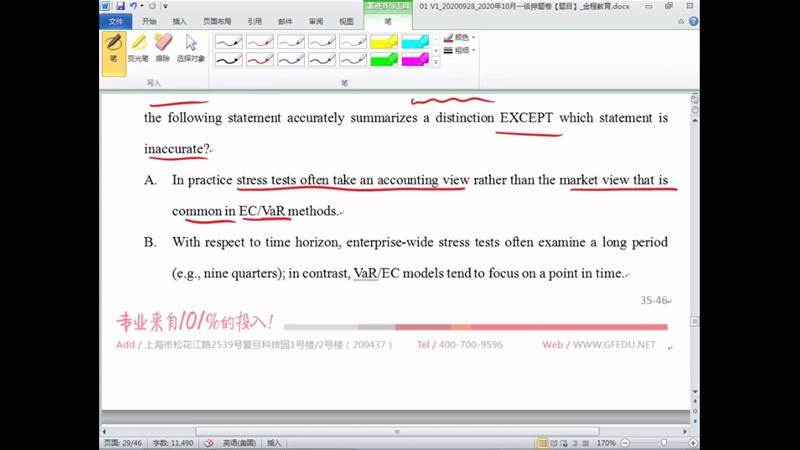Click the Word application icon in title bar
Image resolution: width=800 pixels, height=450 pixels.
click(x=105, y=6)
